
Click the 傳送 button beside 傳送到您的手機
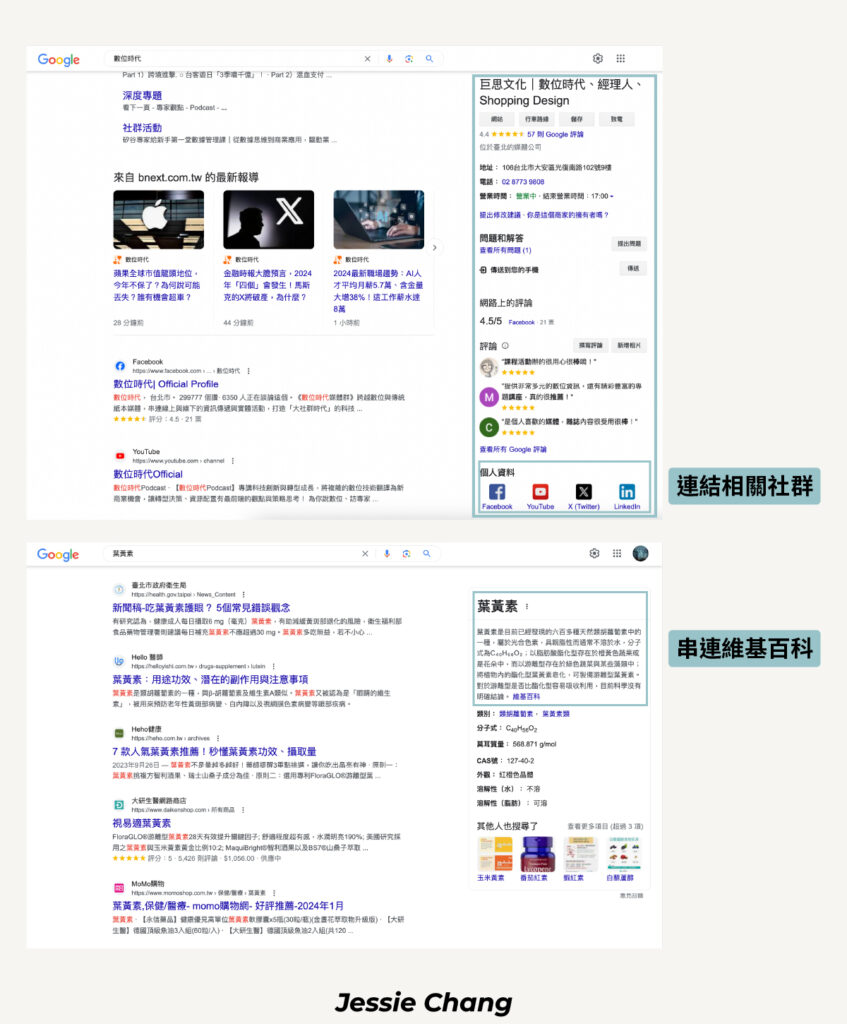633,268
